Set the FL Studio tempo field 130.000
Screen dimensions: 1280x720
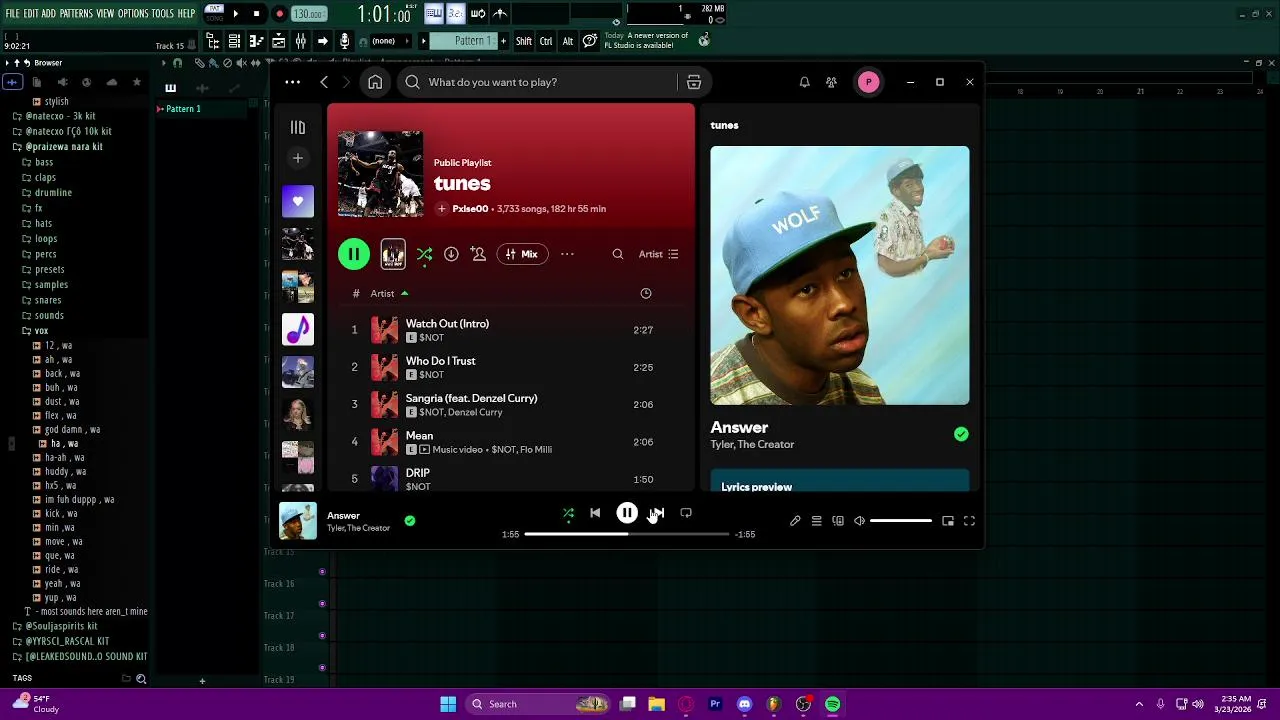308,14
